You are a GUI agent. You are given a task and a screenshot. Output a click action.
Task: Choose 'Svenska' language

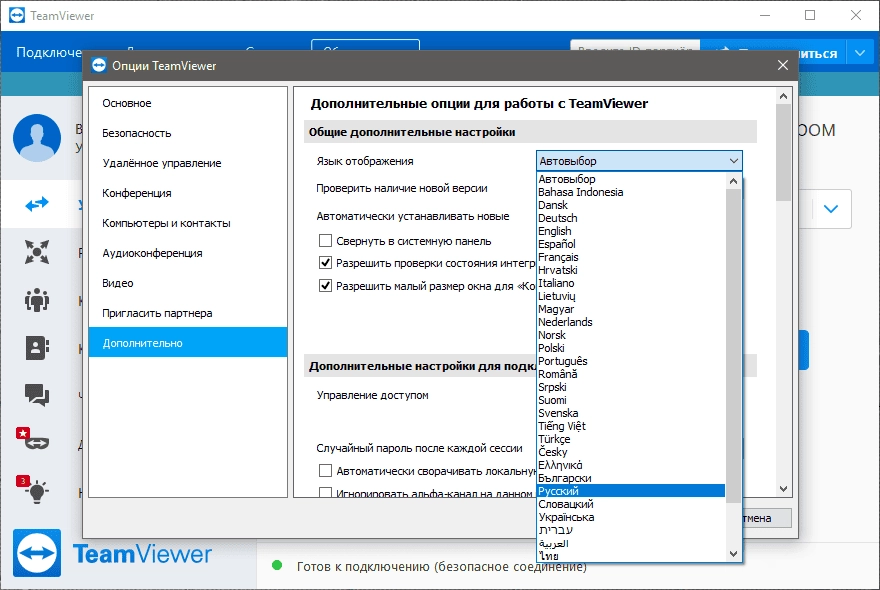(x=631, y=413)
